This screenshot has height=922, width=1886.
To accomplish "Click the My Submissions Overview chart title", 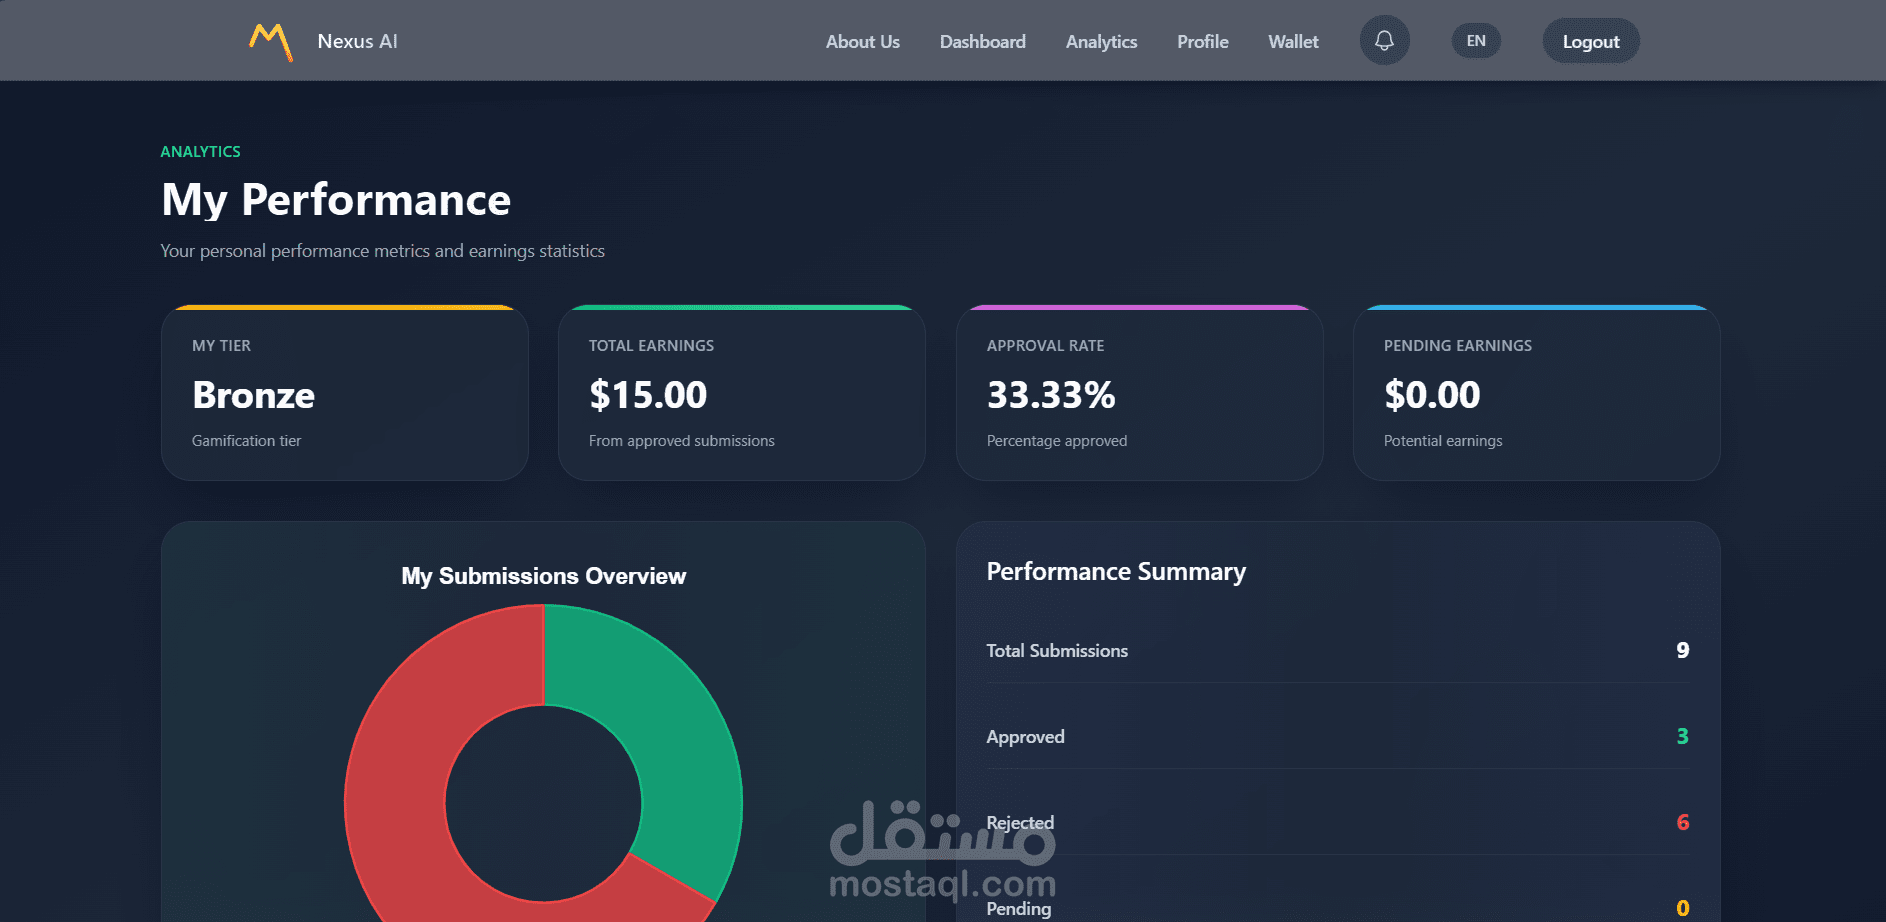I will [x=544, y=576].
